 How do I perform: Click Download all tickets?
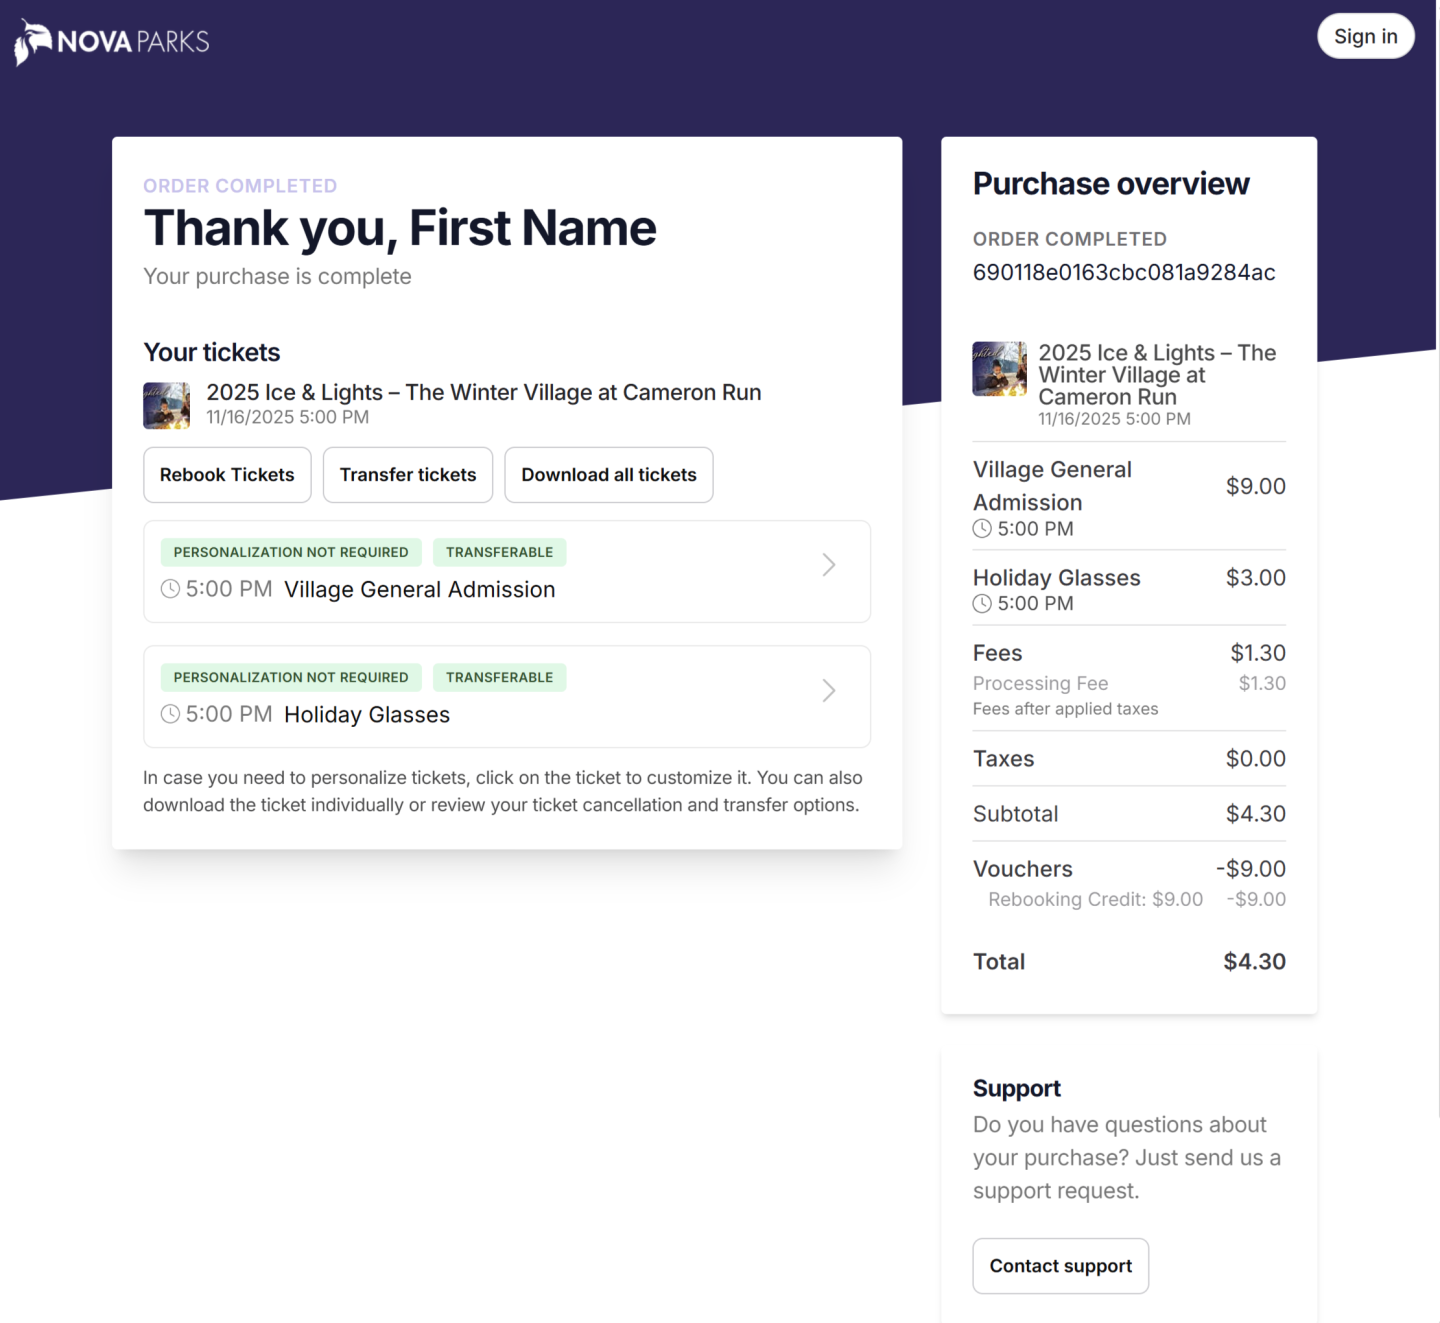point(608,474)
